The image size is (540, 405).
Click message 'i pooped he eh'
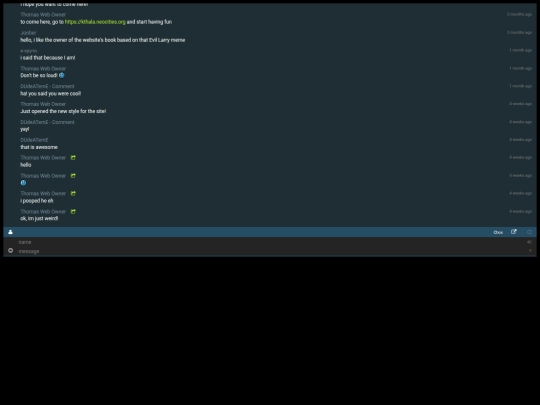[x=37, y=201]
